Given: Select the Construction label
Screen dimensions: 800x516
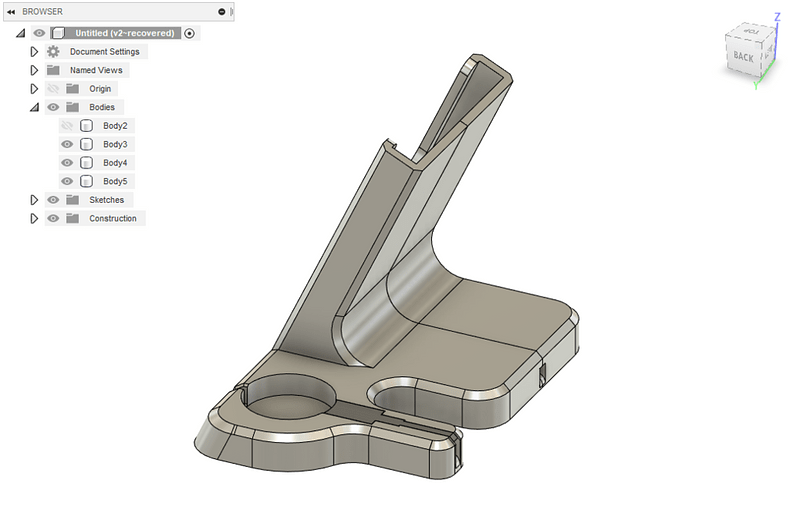Looking at the screenshot, I should coord(113,218).
